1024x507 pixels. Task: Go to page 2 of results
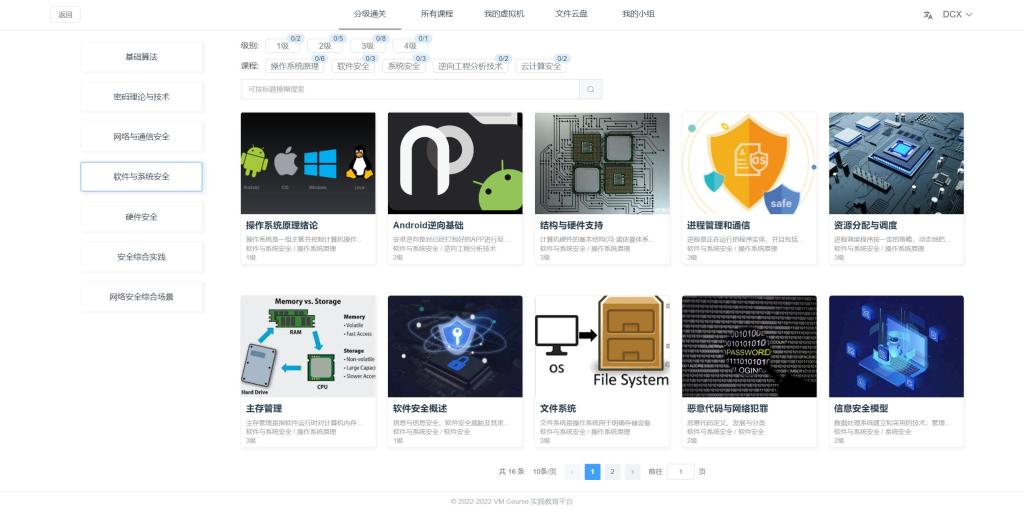(612, 472)
